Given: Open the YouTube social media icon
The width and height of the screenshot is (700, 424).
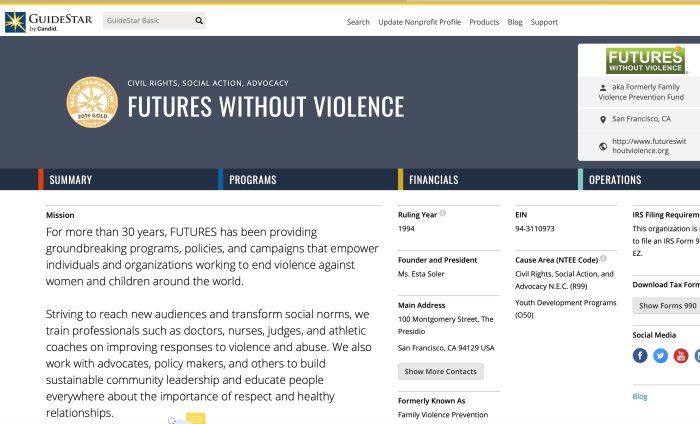Looking at the screenshot, I should pyautogui.click(x=681, y=355).
